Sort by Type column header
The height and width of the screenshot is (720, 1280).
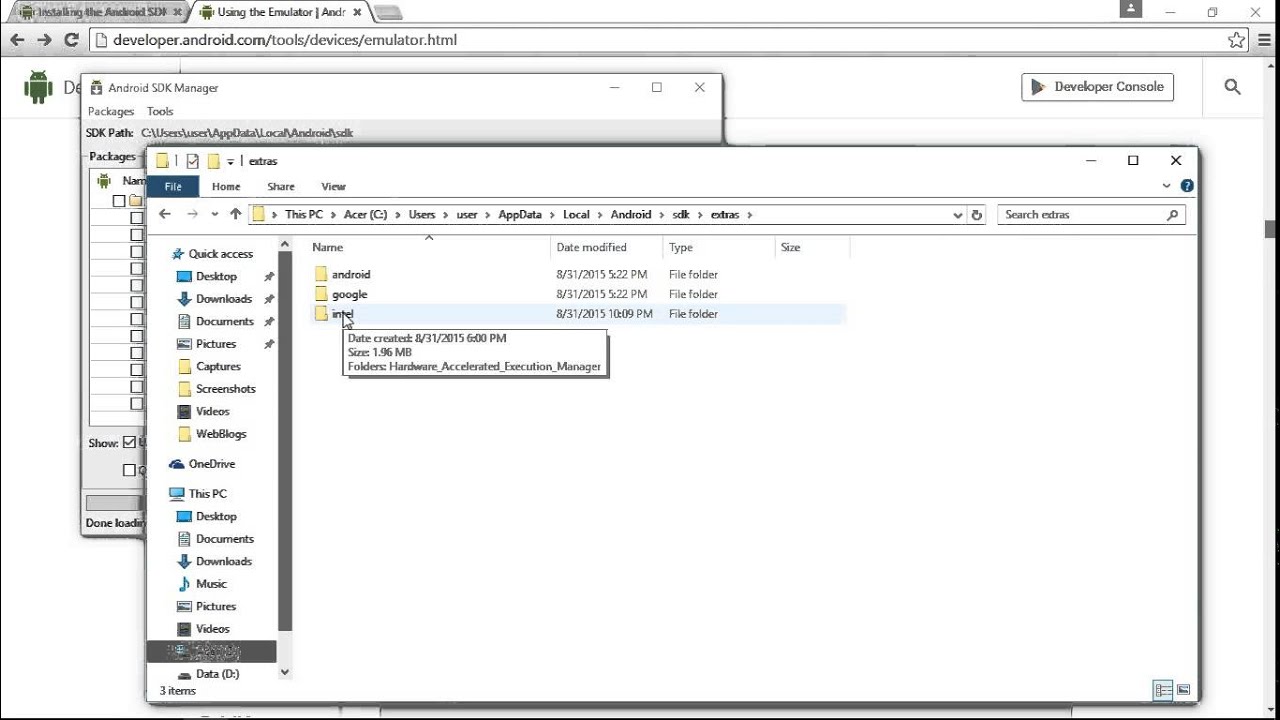pos(719,247)
